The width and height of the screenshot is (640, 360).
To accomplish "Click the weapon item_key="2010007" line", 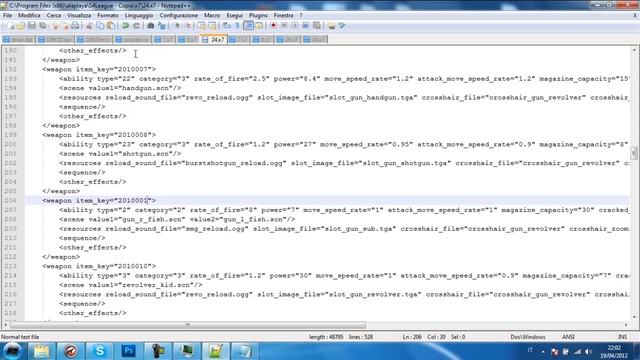I will (99, 69).
